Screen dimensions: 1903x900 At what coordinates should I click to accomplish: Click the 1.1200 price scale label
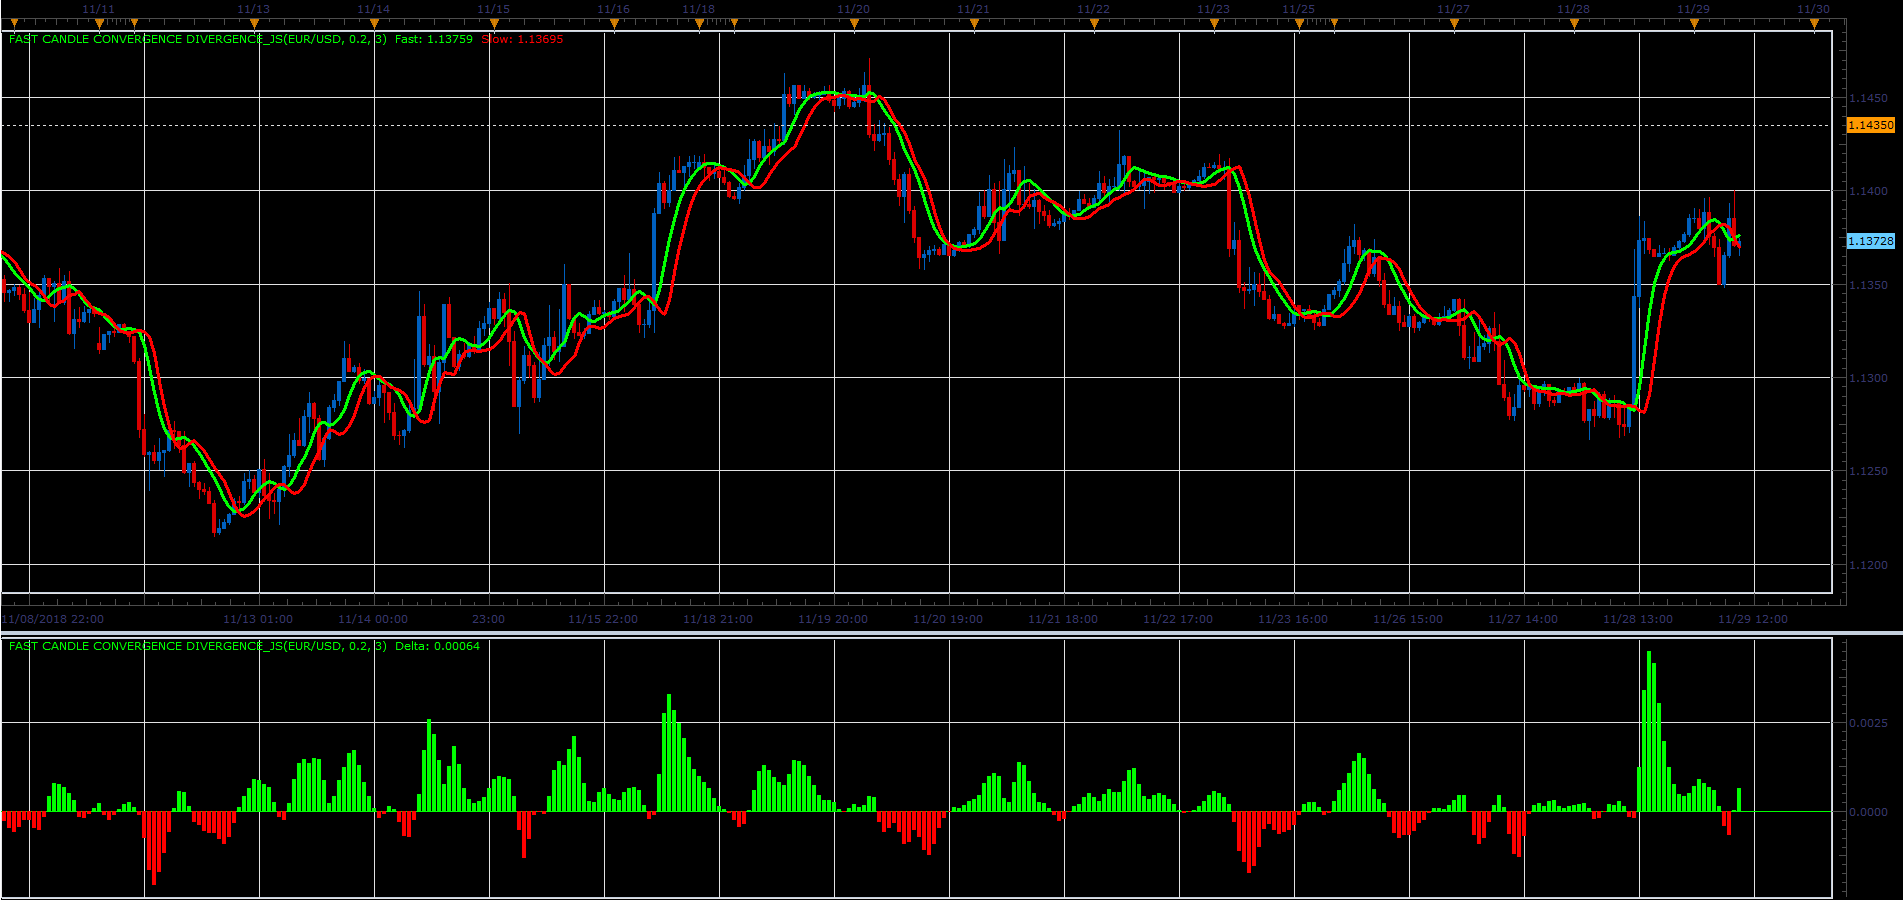point(1868,565)
